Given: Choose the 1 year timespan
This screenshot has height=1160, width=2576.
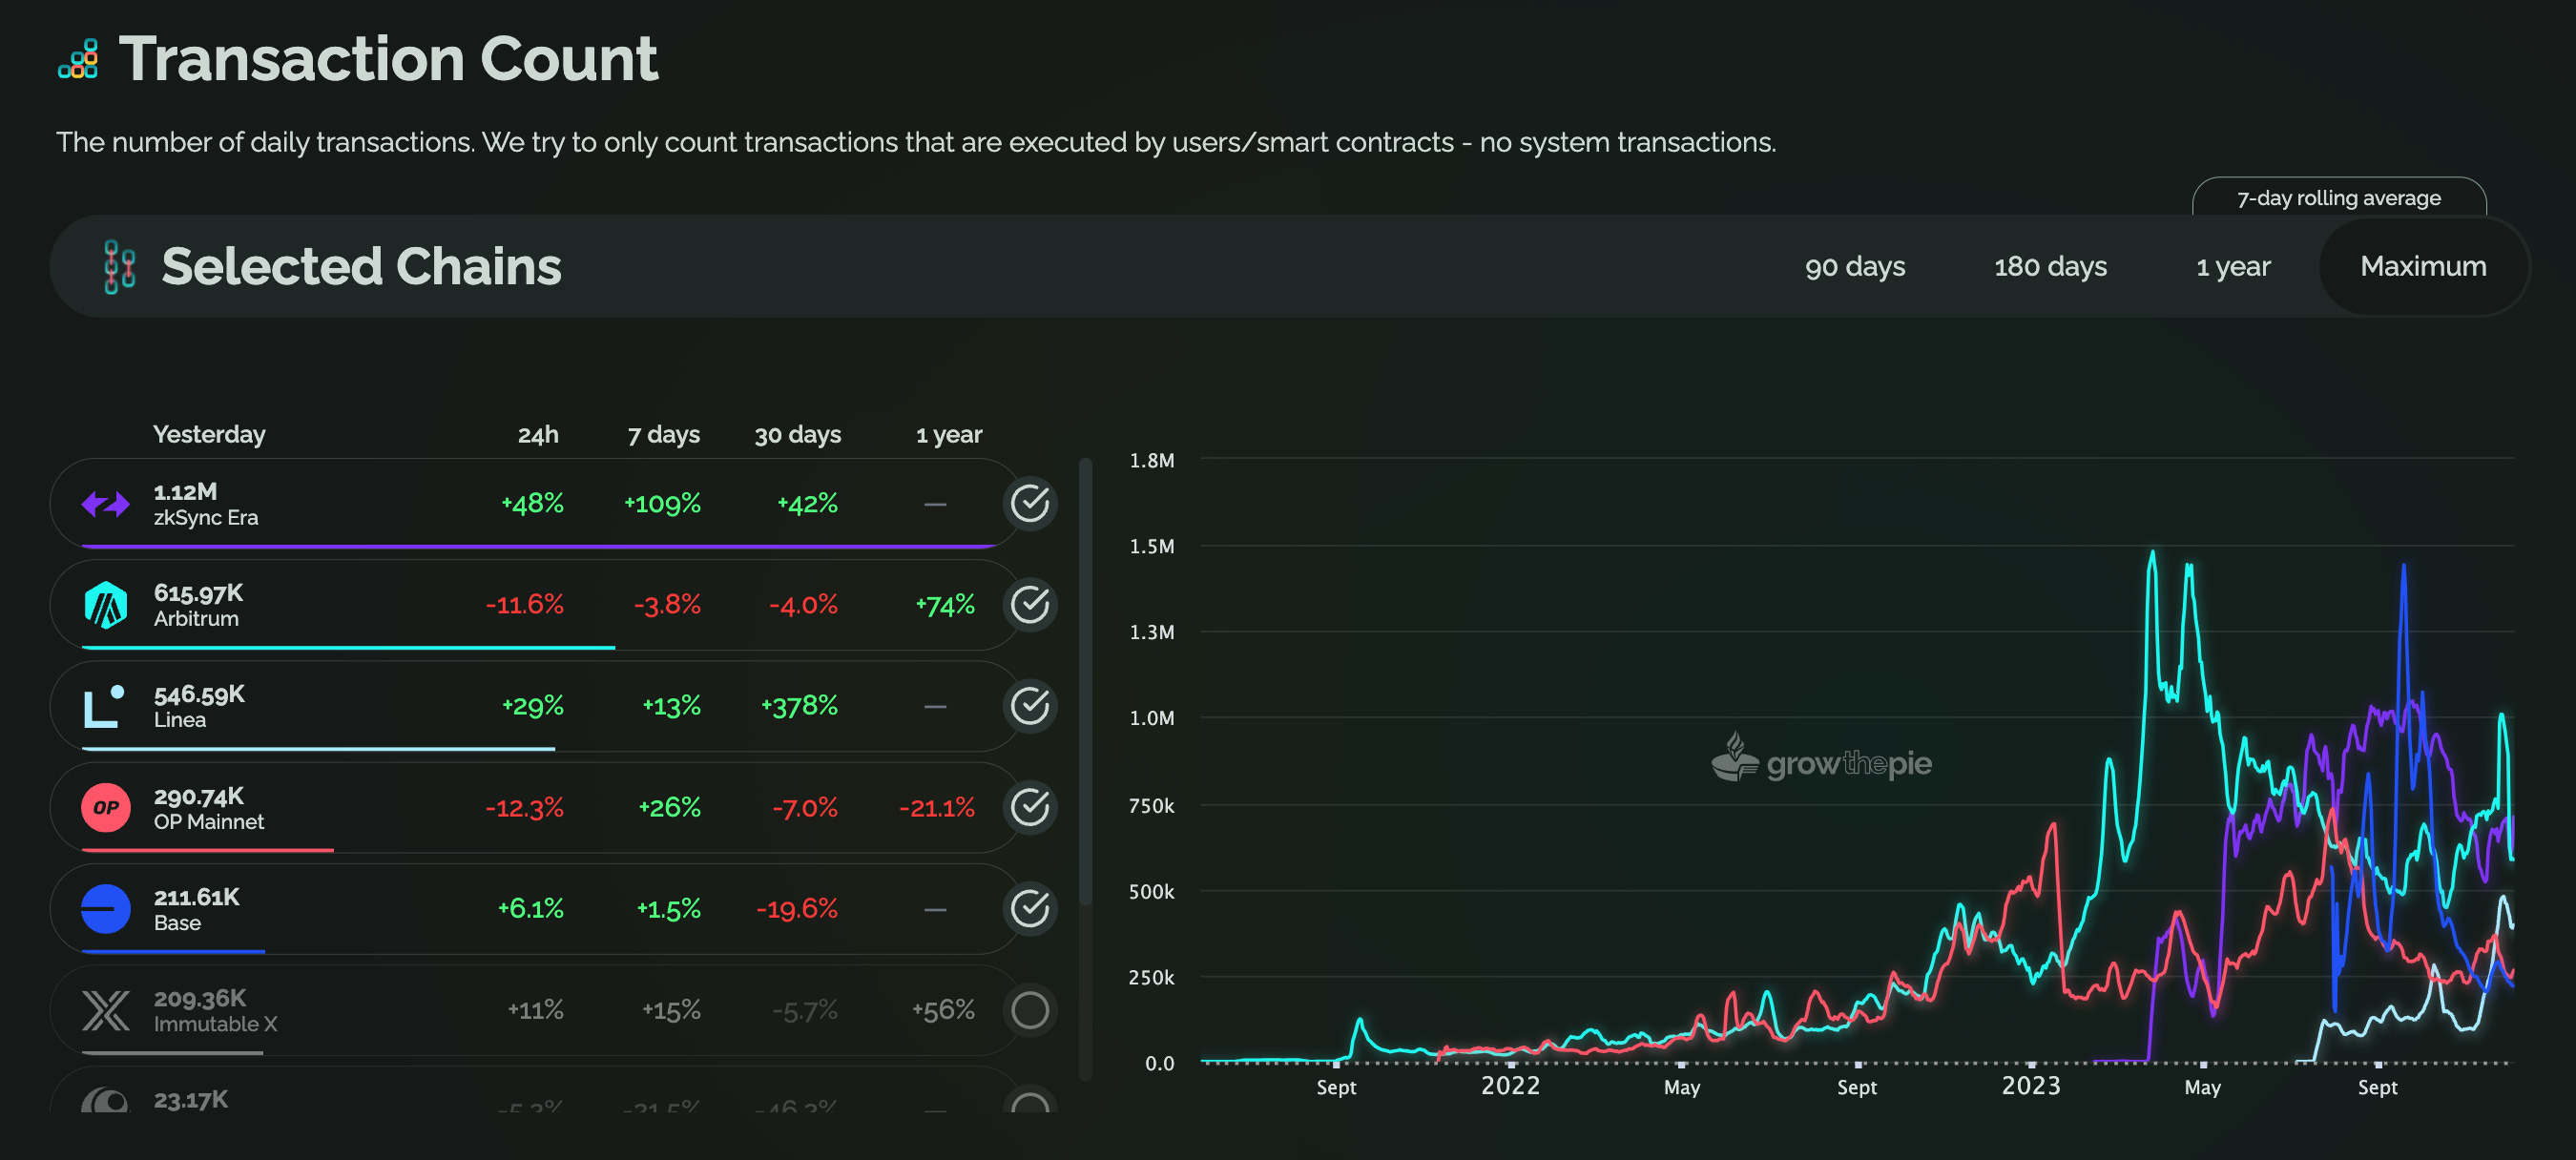Looking at the screenshot, I should (x=2232, y=267).
